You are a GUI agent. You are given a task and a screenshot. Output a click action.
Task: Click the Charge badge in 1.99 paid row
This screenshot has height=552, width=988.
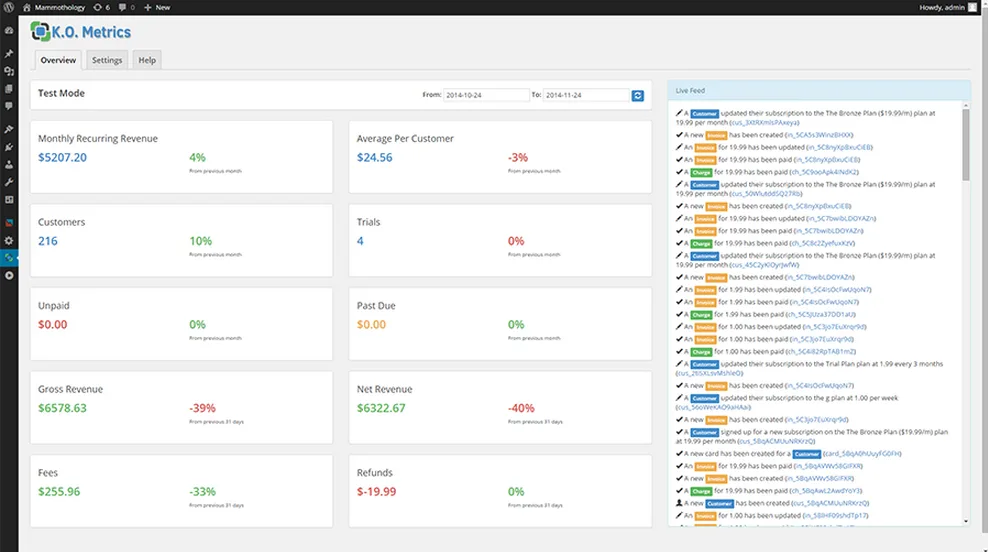[701, 315]
